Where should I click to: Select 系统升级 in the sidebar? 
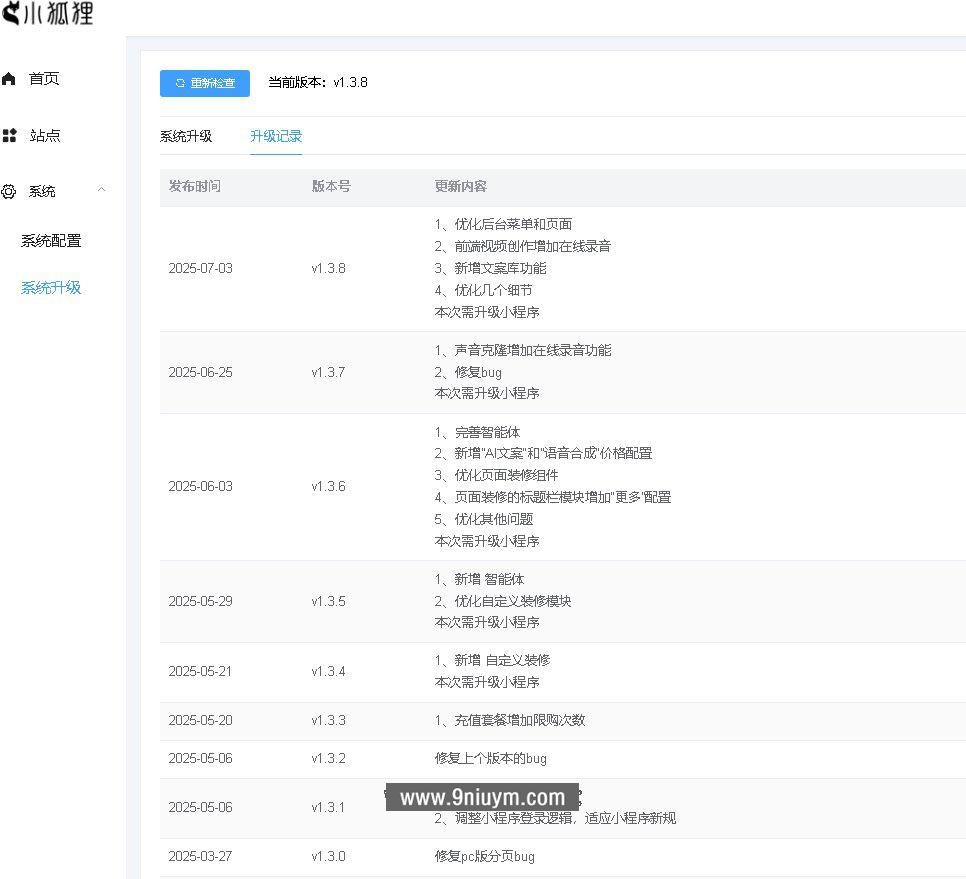tap(51, 287)
